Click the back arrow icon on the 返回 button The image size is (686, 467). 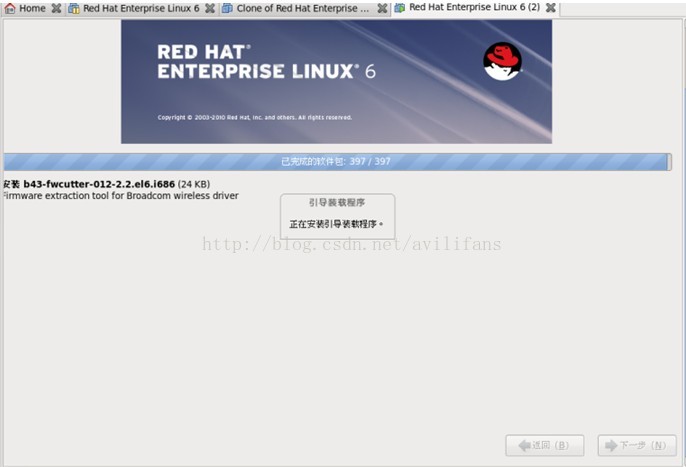(x=524, y=446)
